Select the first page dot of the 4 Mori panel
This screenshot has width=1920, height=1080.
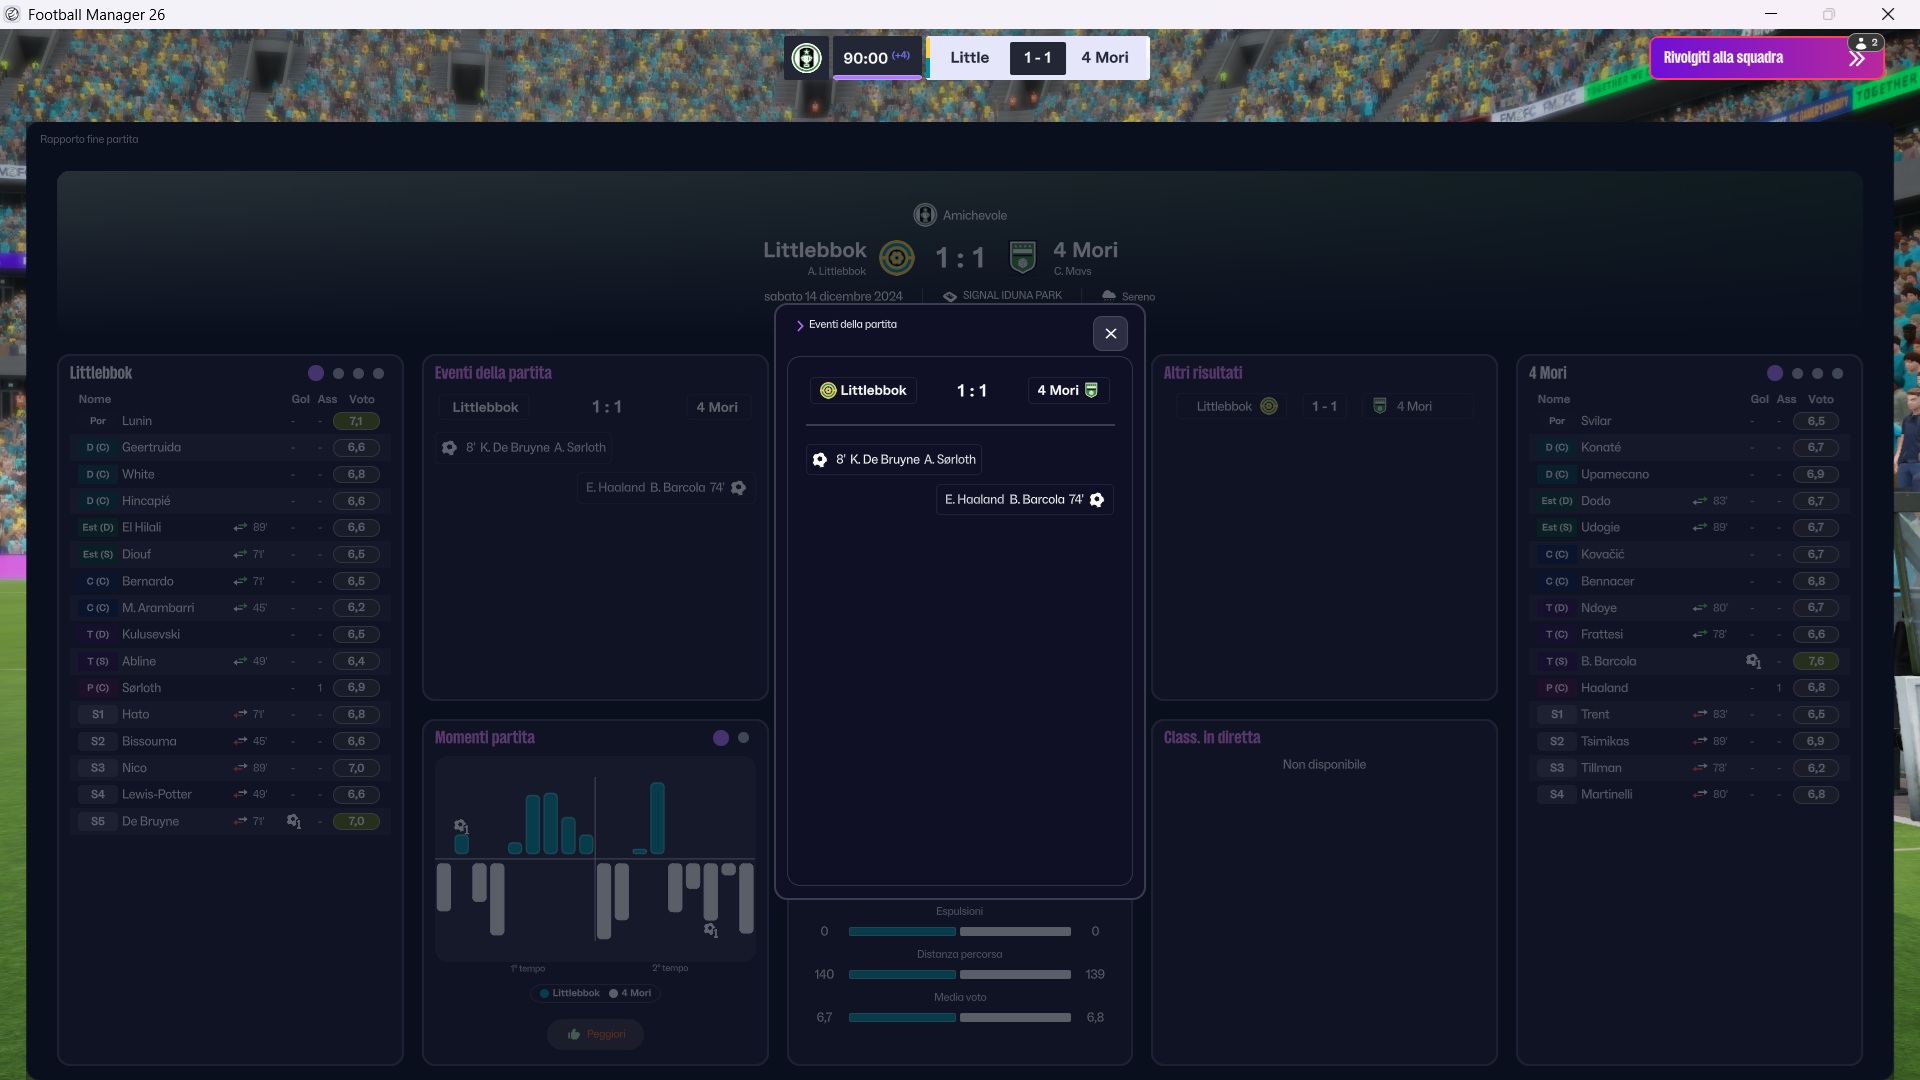point(1775,373)
